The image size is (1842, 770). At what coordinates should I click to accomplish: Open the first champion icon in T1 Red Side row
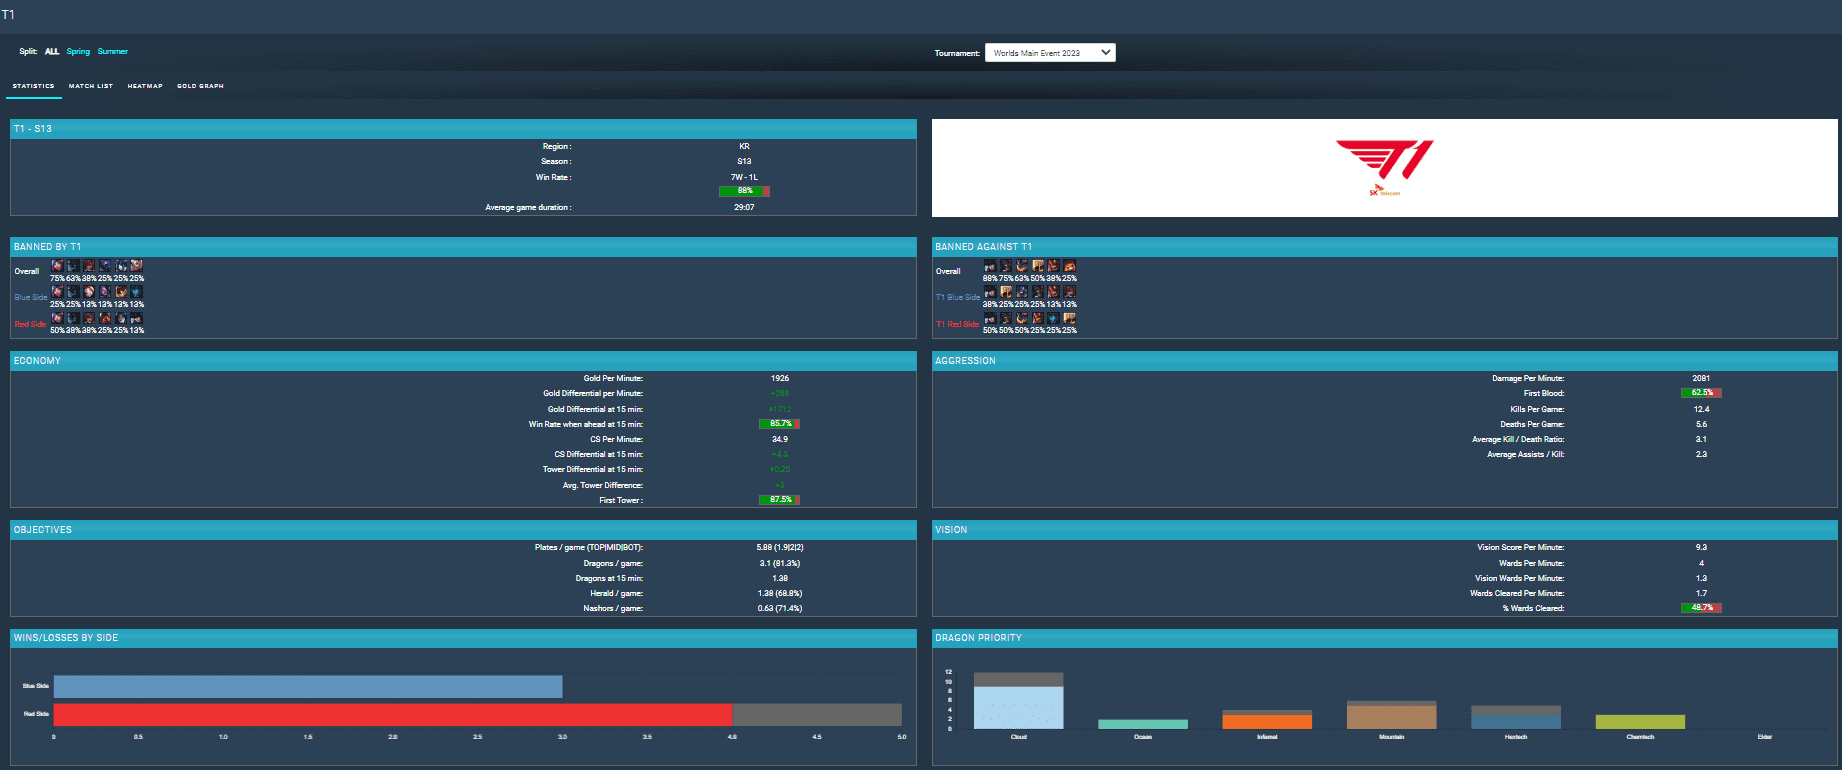point(990,318)
